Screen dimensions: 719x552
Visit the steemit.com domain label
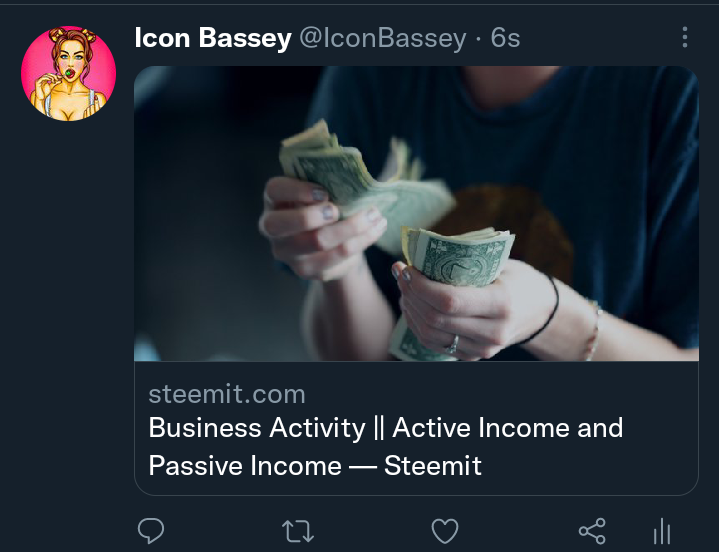(227, 394)
